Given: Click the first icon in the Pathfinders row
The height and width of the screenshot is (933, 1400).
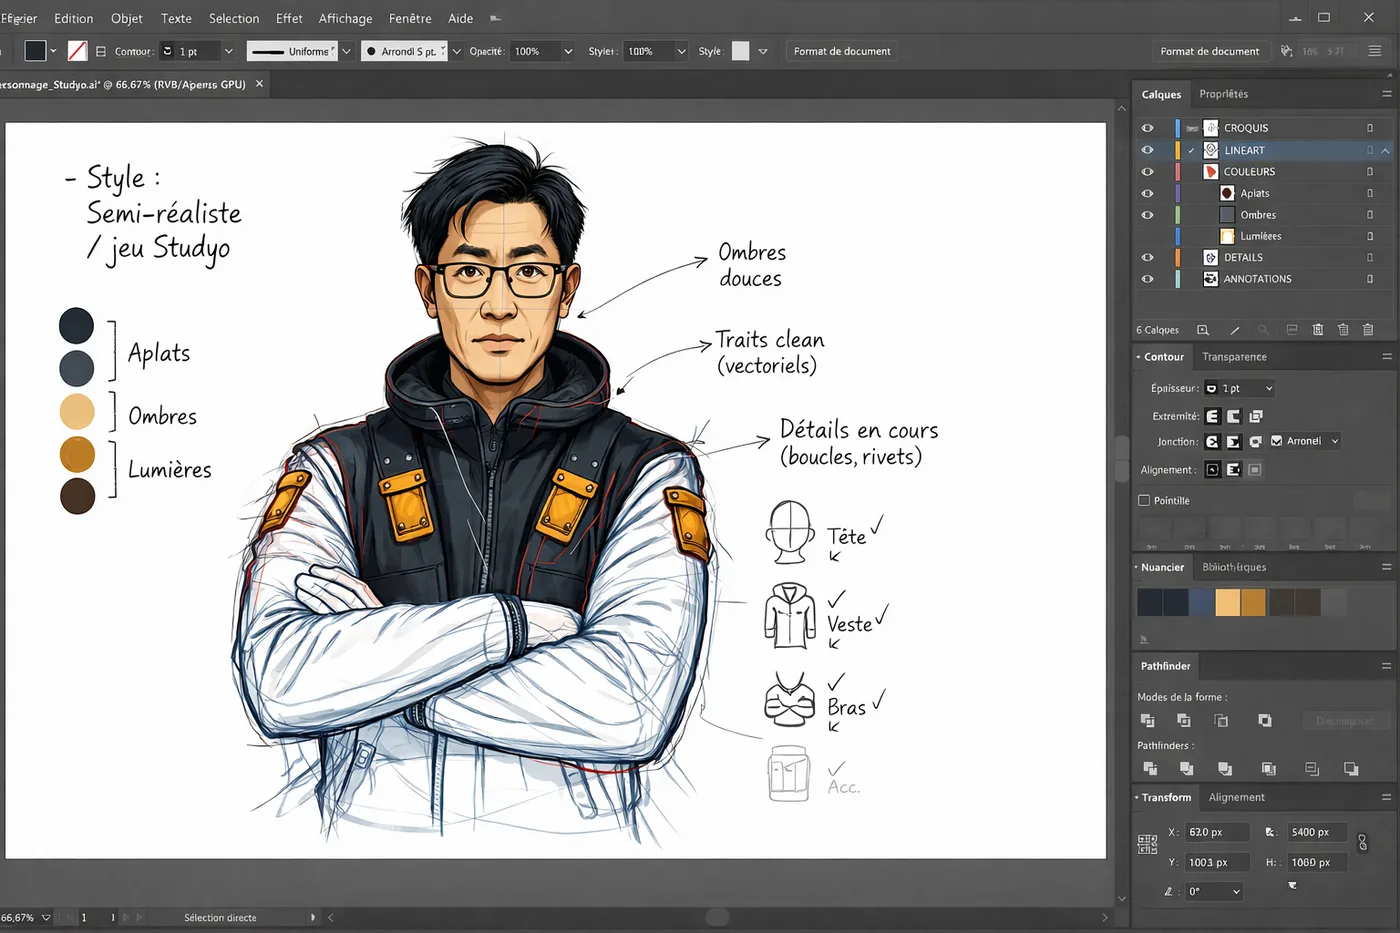Looking at the screenshot, I should (x=1150, y=769).
